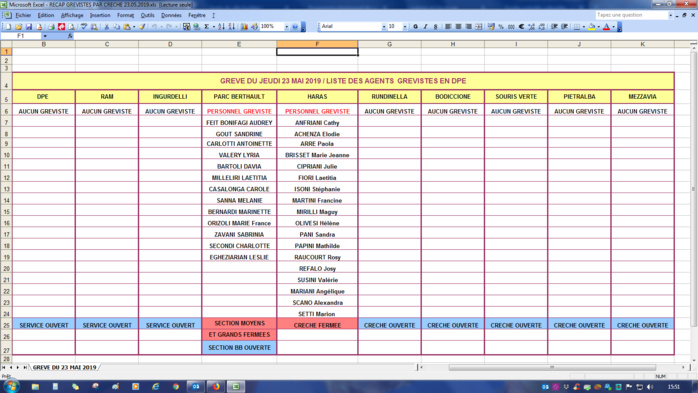Expand the zoom 100% dropdown
The height and width of the screenshot is (393, 698).
(x=287, y=27)
